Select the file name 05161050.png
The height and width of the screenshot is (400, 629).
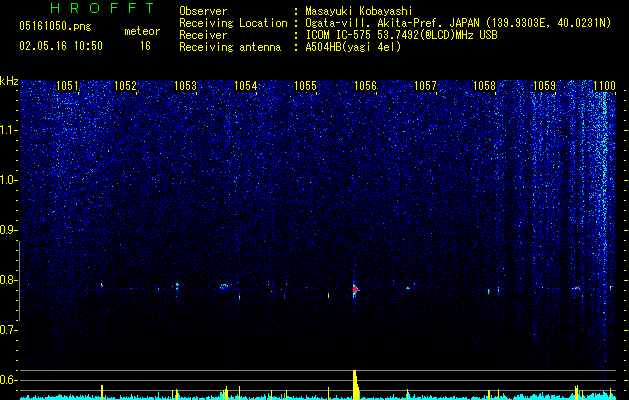[55, 26]
